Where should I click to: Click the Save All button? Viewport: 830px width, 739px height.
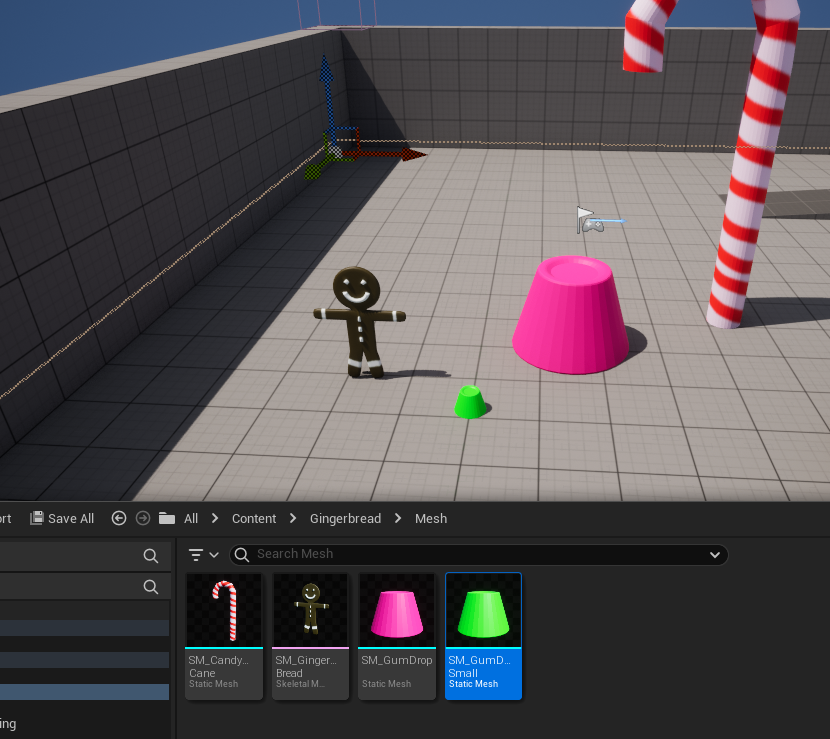pyautogui.click(x=62, y=518)
